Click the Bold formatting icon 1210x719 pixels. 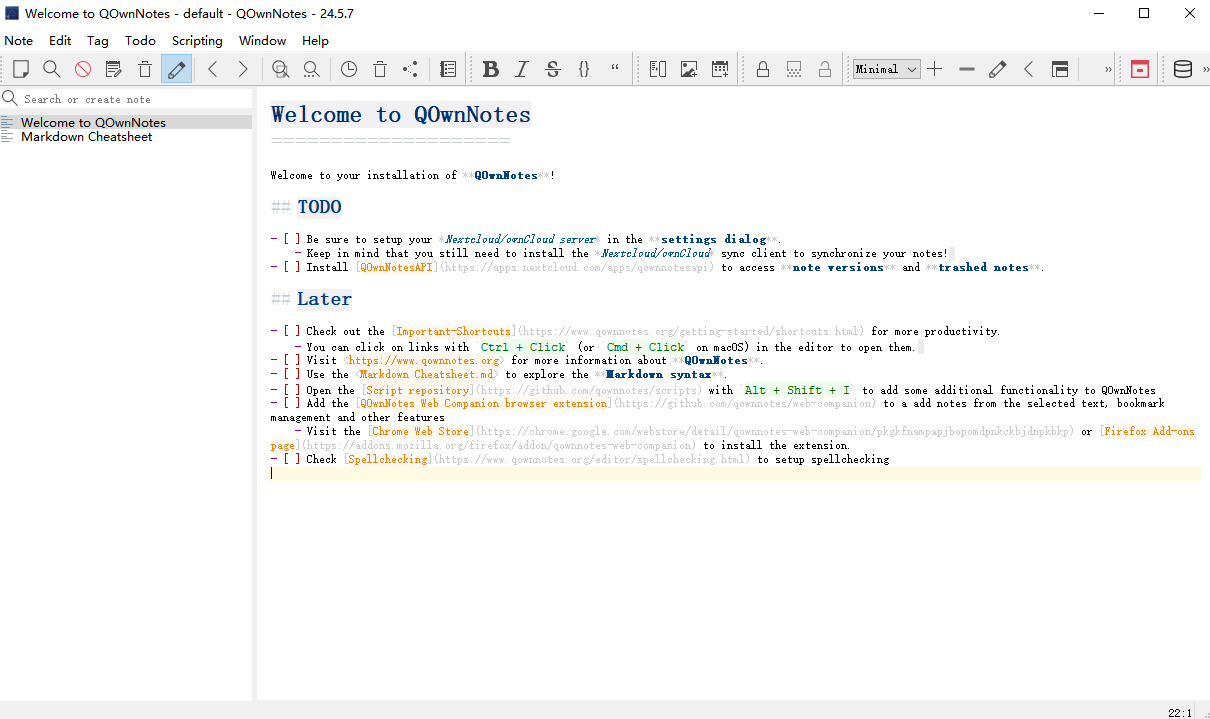(x=490, y=69)
